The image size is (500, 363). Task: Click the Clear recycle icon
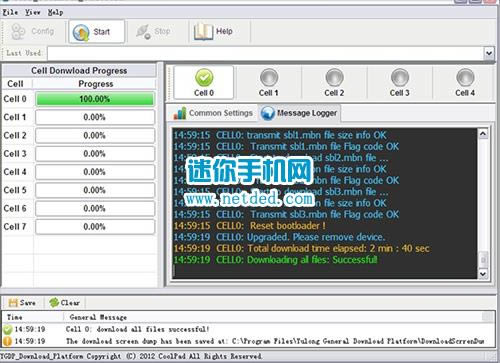coord(54,302)
